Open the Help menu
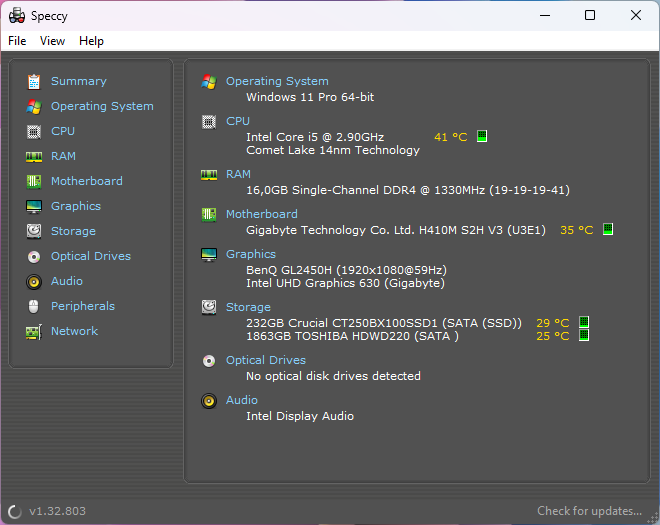The width and height of the screenshot is (660, 525). tap(91, 41)
